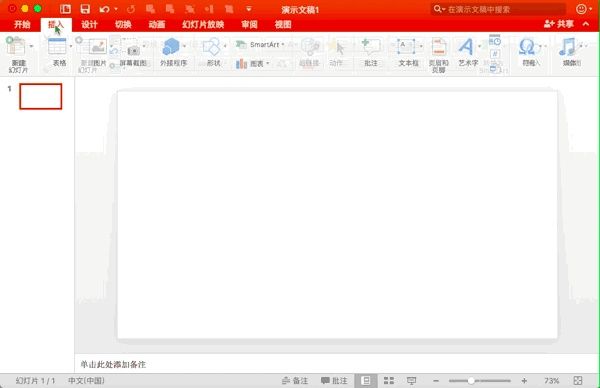Click the undo arrow icon
Screen dimensions: 600x388
[104, 9]
